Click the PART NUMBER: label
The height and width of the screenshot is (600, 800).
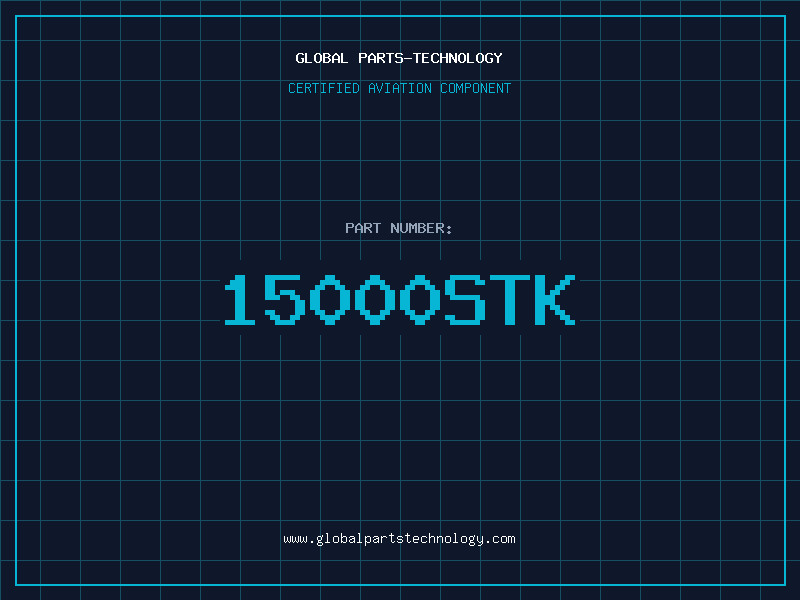click(x=399, y=228)
